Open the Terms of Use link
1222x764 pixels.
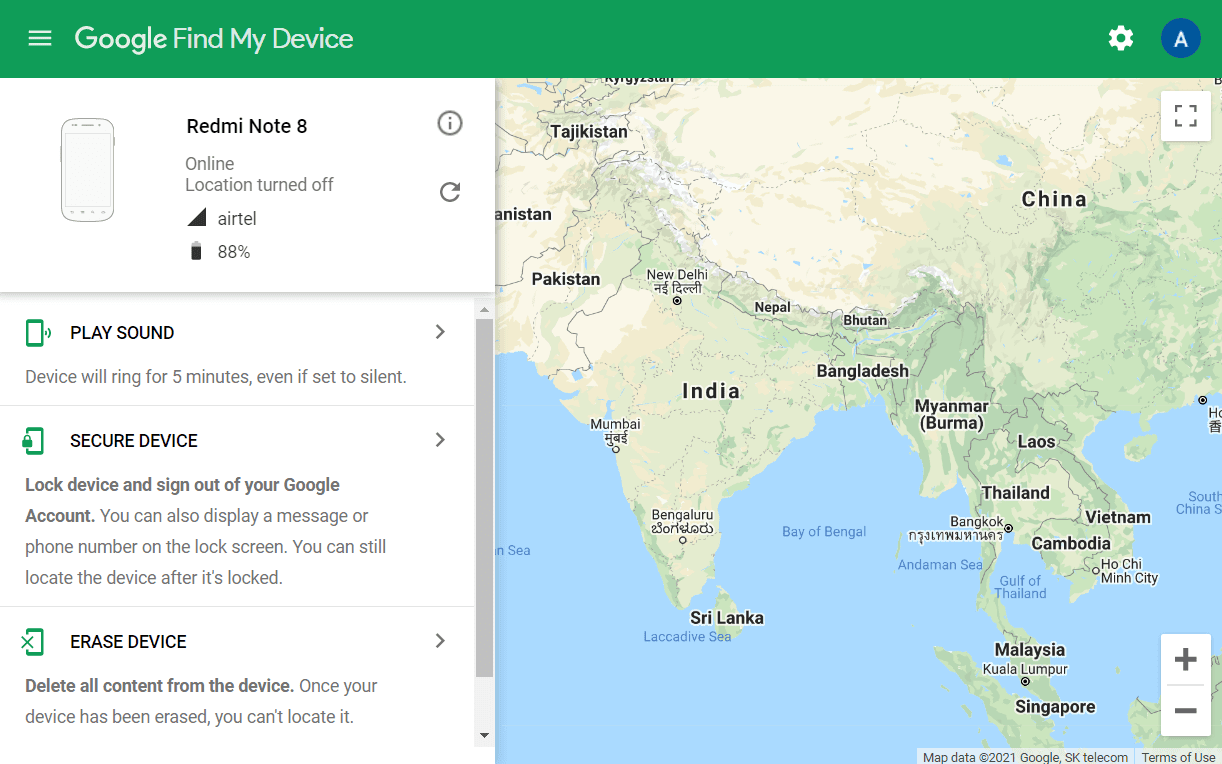tap(1178, 757)
